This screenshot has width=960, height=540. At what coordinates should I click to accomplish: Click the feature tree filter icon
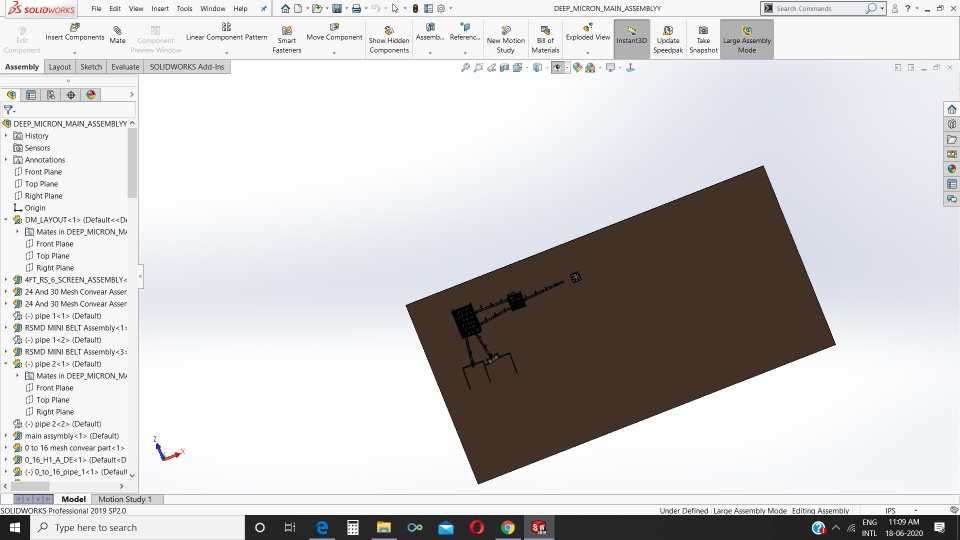tap(8, 110)
